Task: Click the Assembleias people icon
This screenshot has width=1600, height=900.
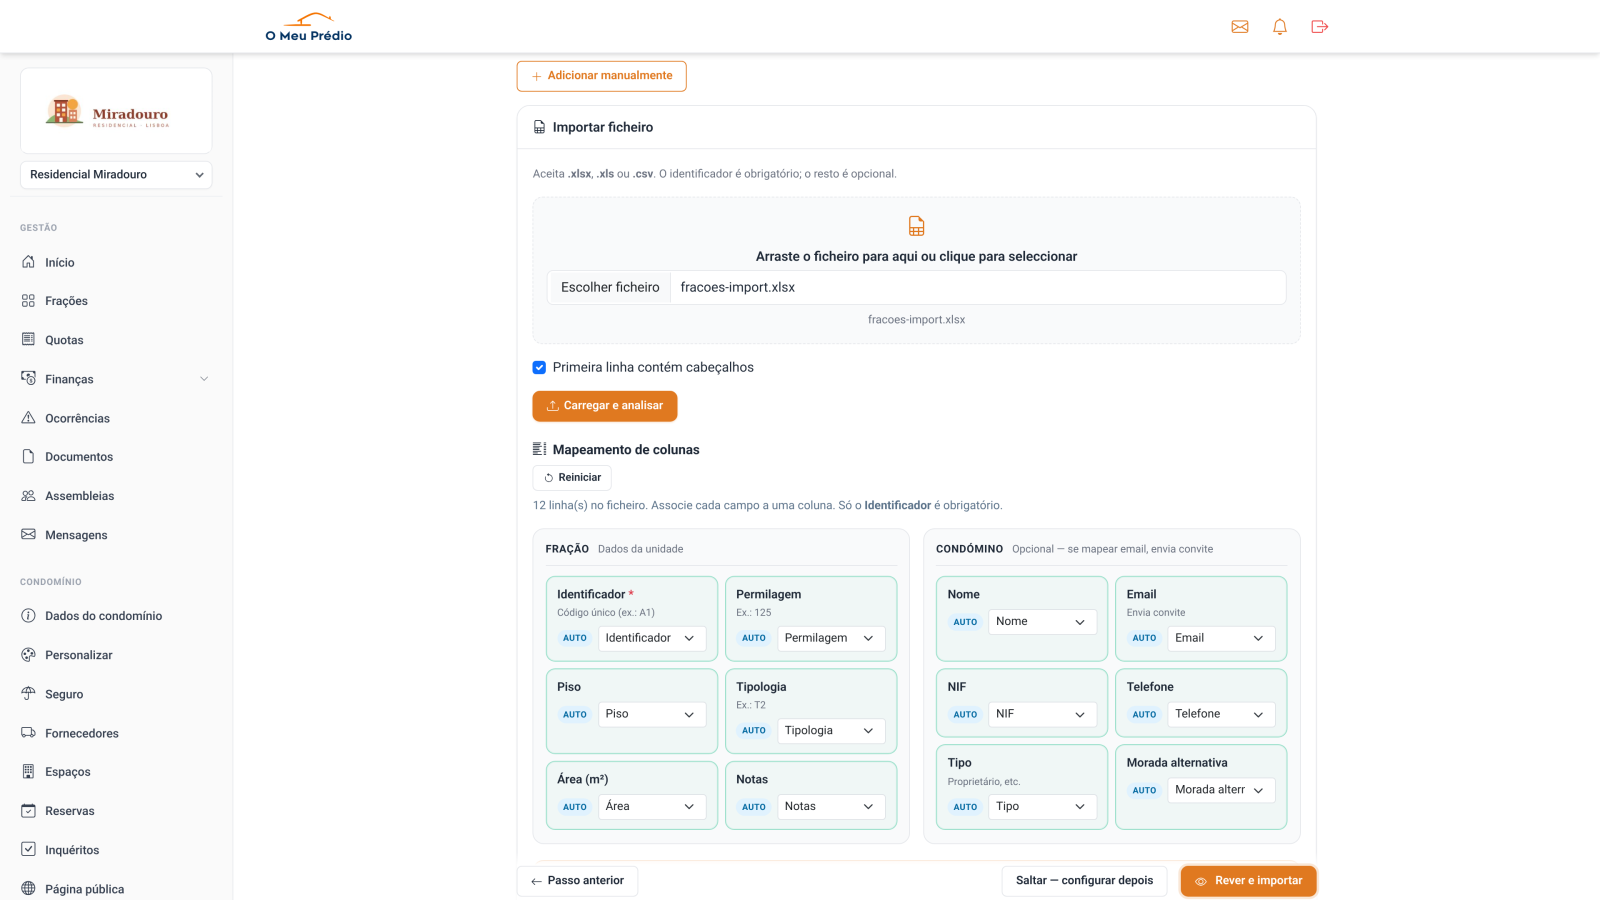Action: point(28,496)
